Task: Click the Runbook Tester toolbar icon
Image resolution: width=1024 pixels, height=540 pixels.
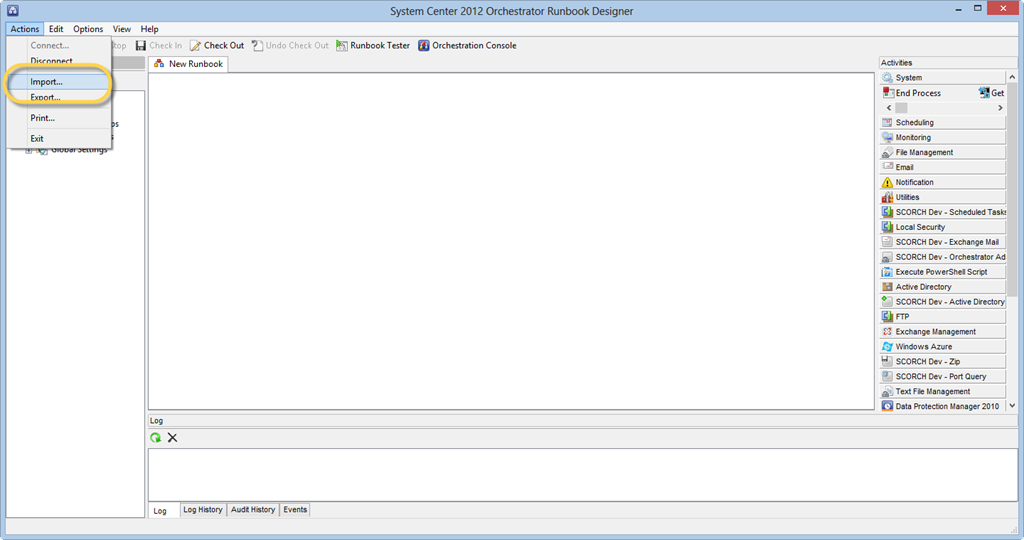Action: coord(342,45)
